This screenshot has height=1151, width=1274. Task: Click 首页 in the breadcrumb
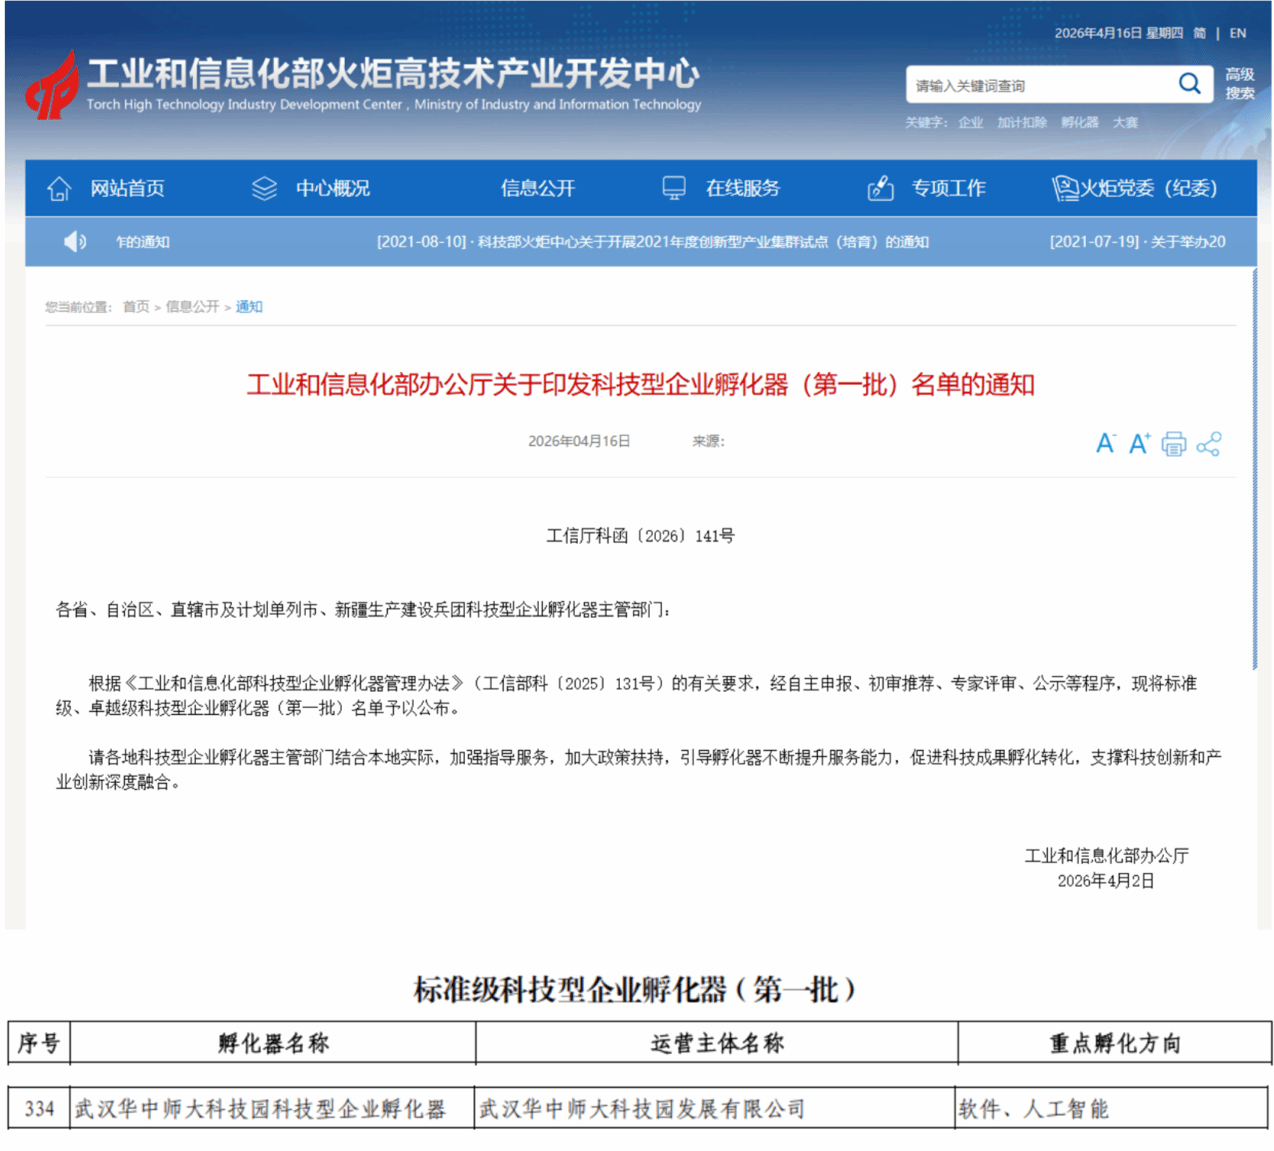[136, 307]
